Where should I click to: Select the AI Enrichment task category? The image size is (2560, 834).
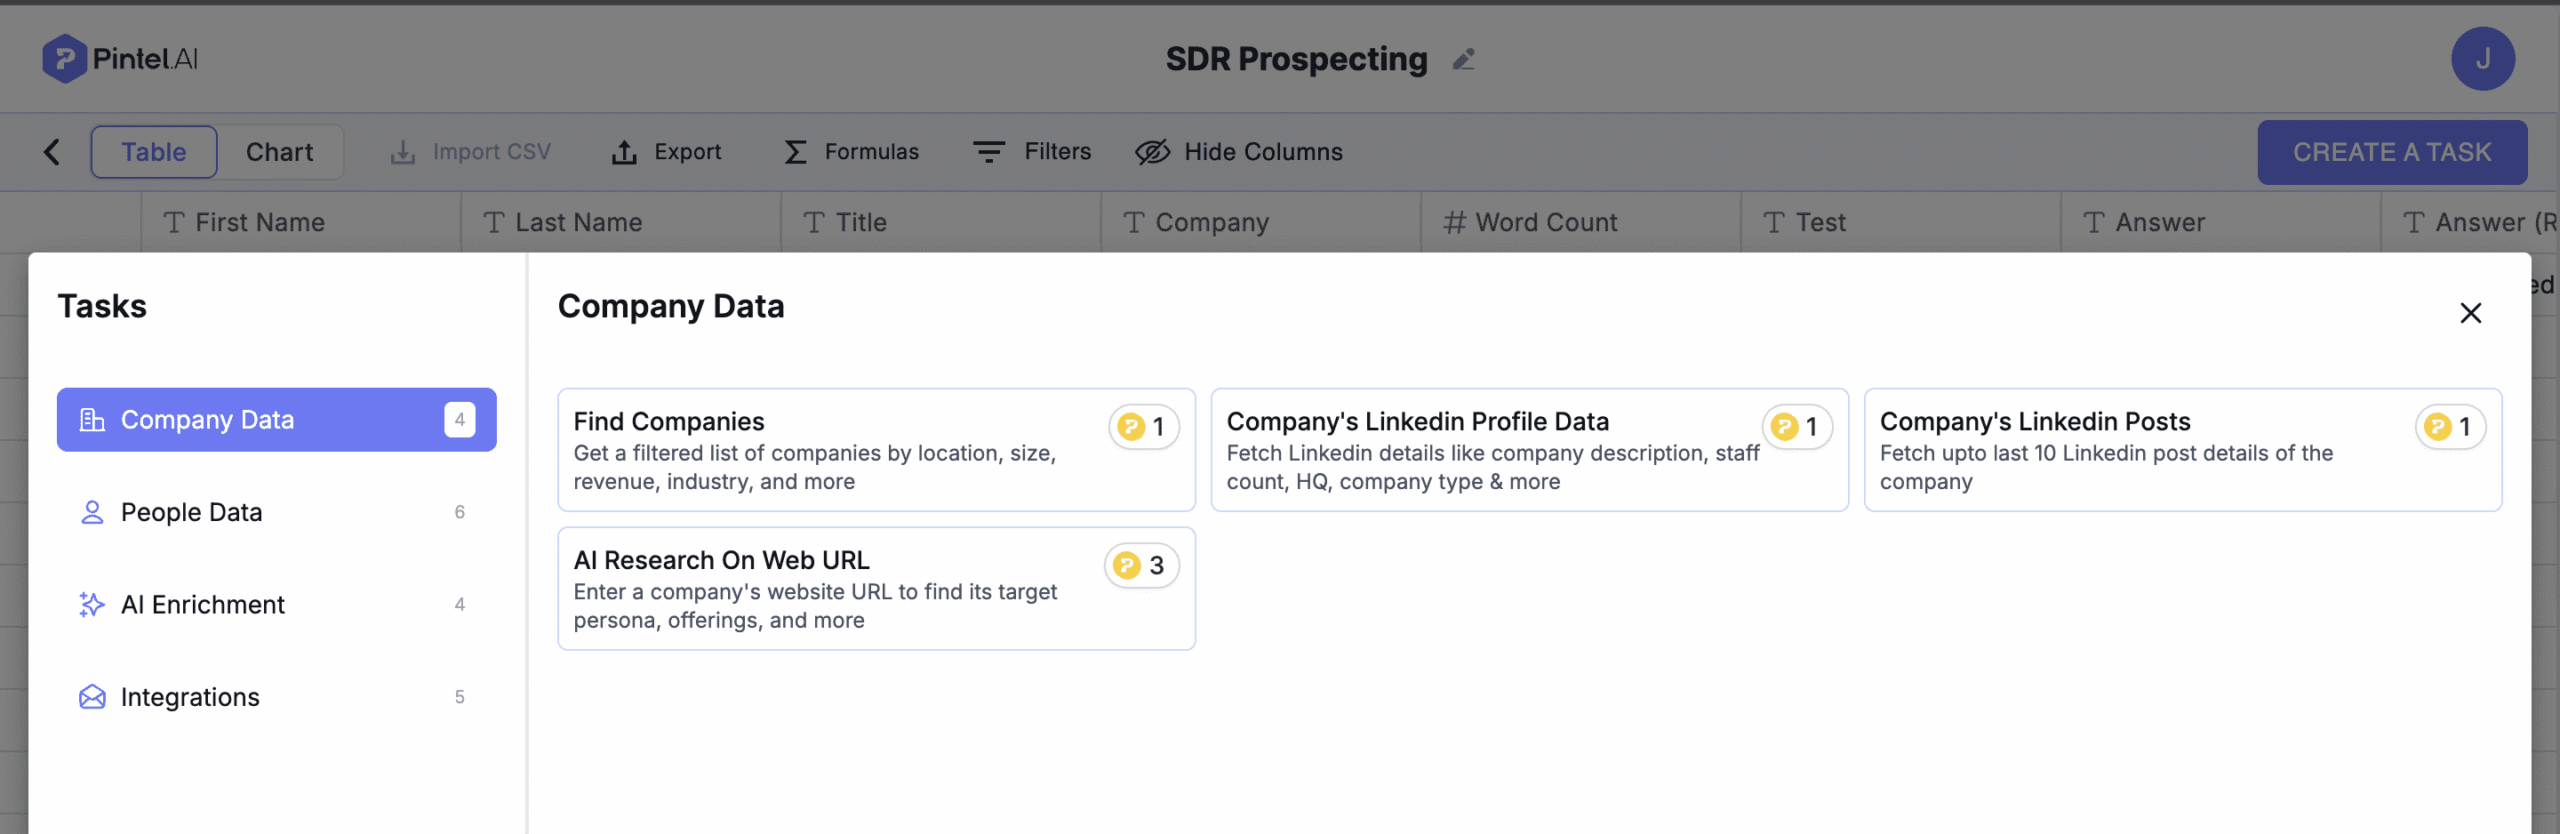(x=277, y=604)
